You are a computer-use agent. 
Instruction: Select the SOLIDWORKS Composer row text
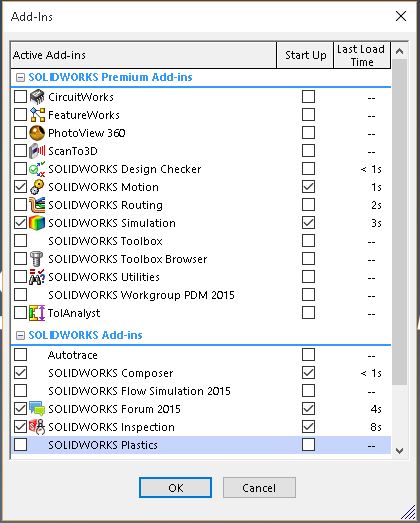pyautogui.click(x=111, y=373)
